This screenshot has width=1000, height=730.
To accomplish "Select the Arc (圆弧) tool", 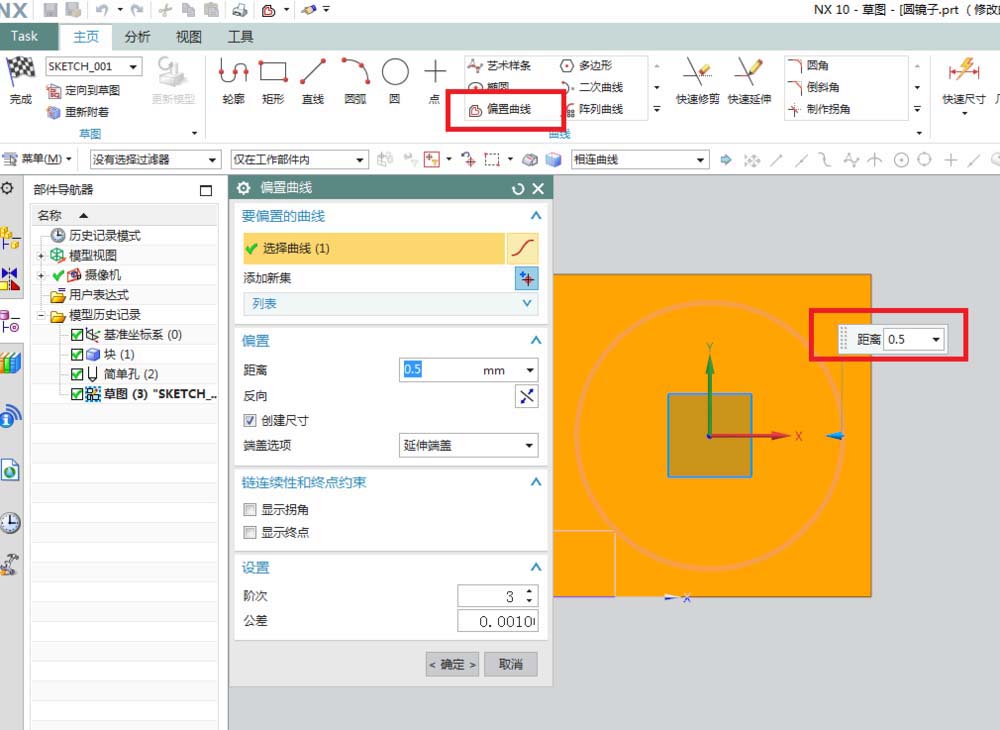I will pyautogui.click(x=355, y=80).
